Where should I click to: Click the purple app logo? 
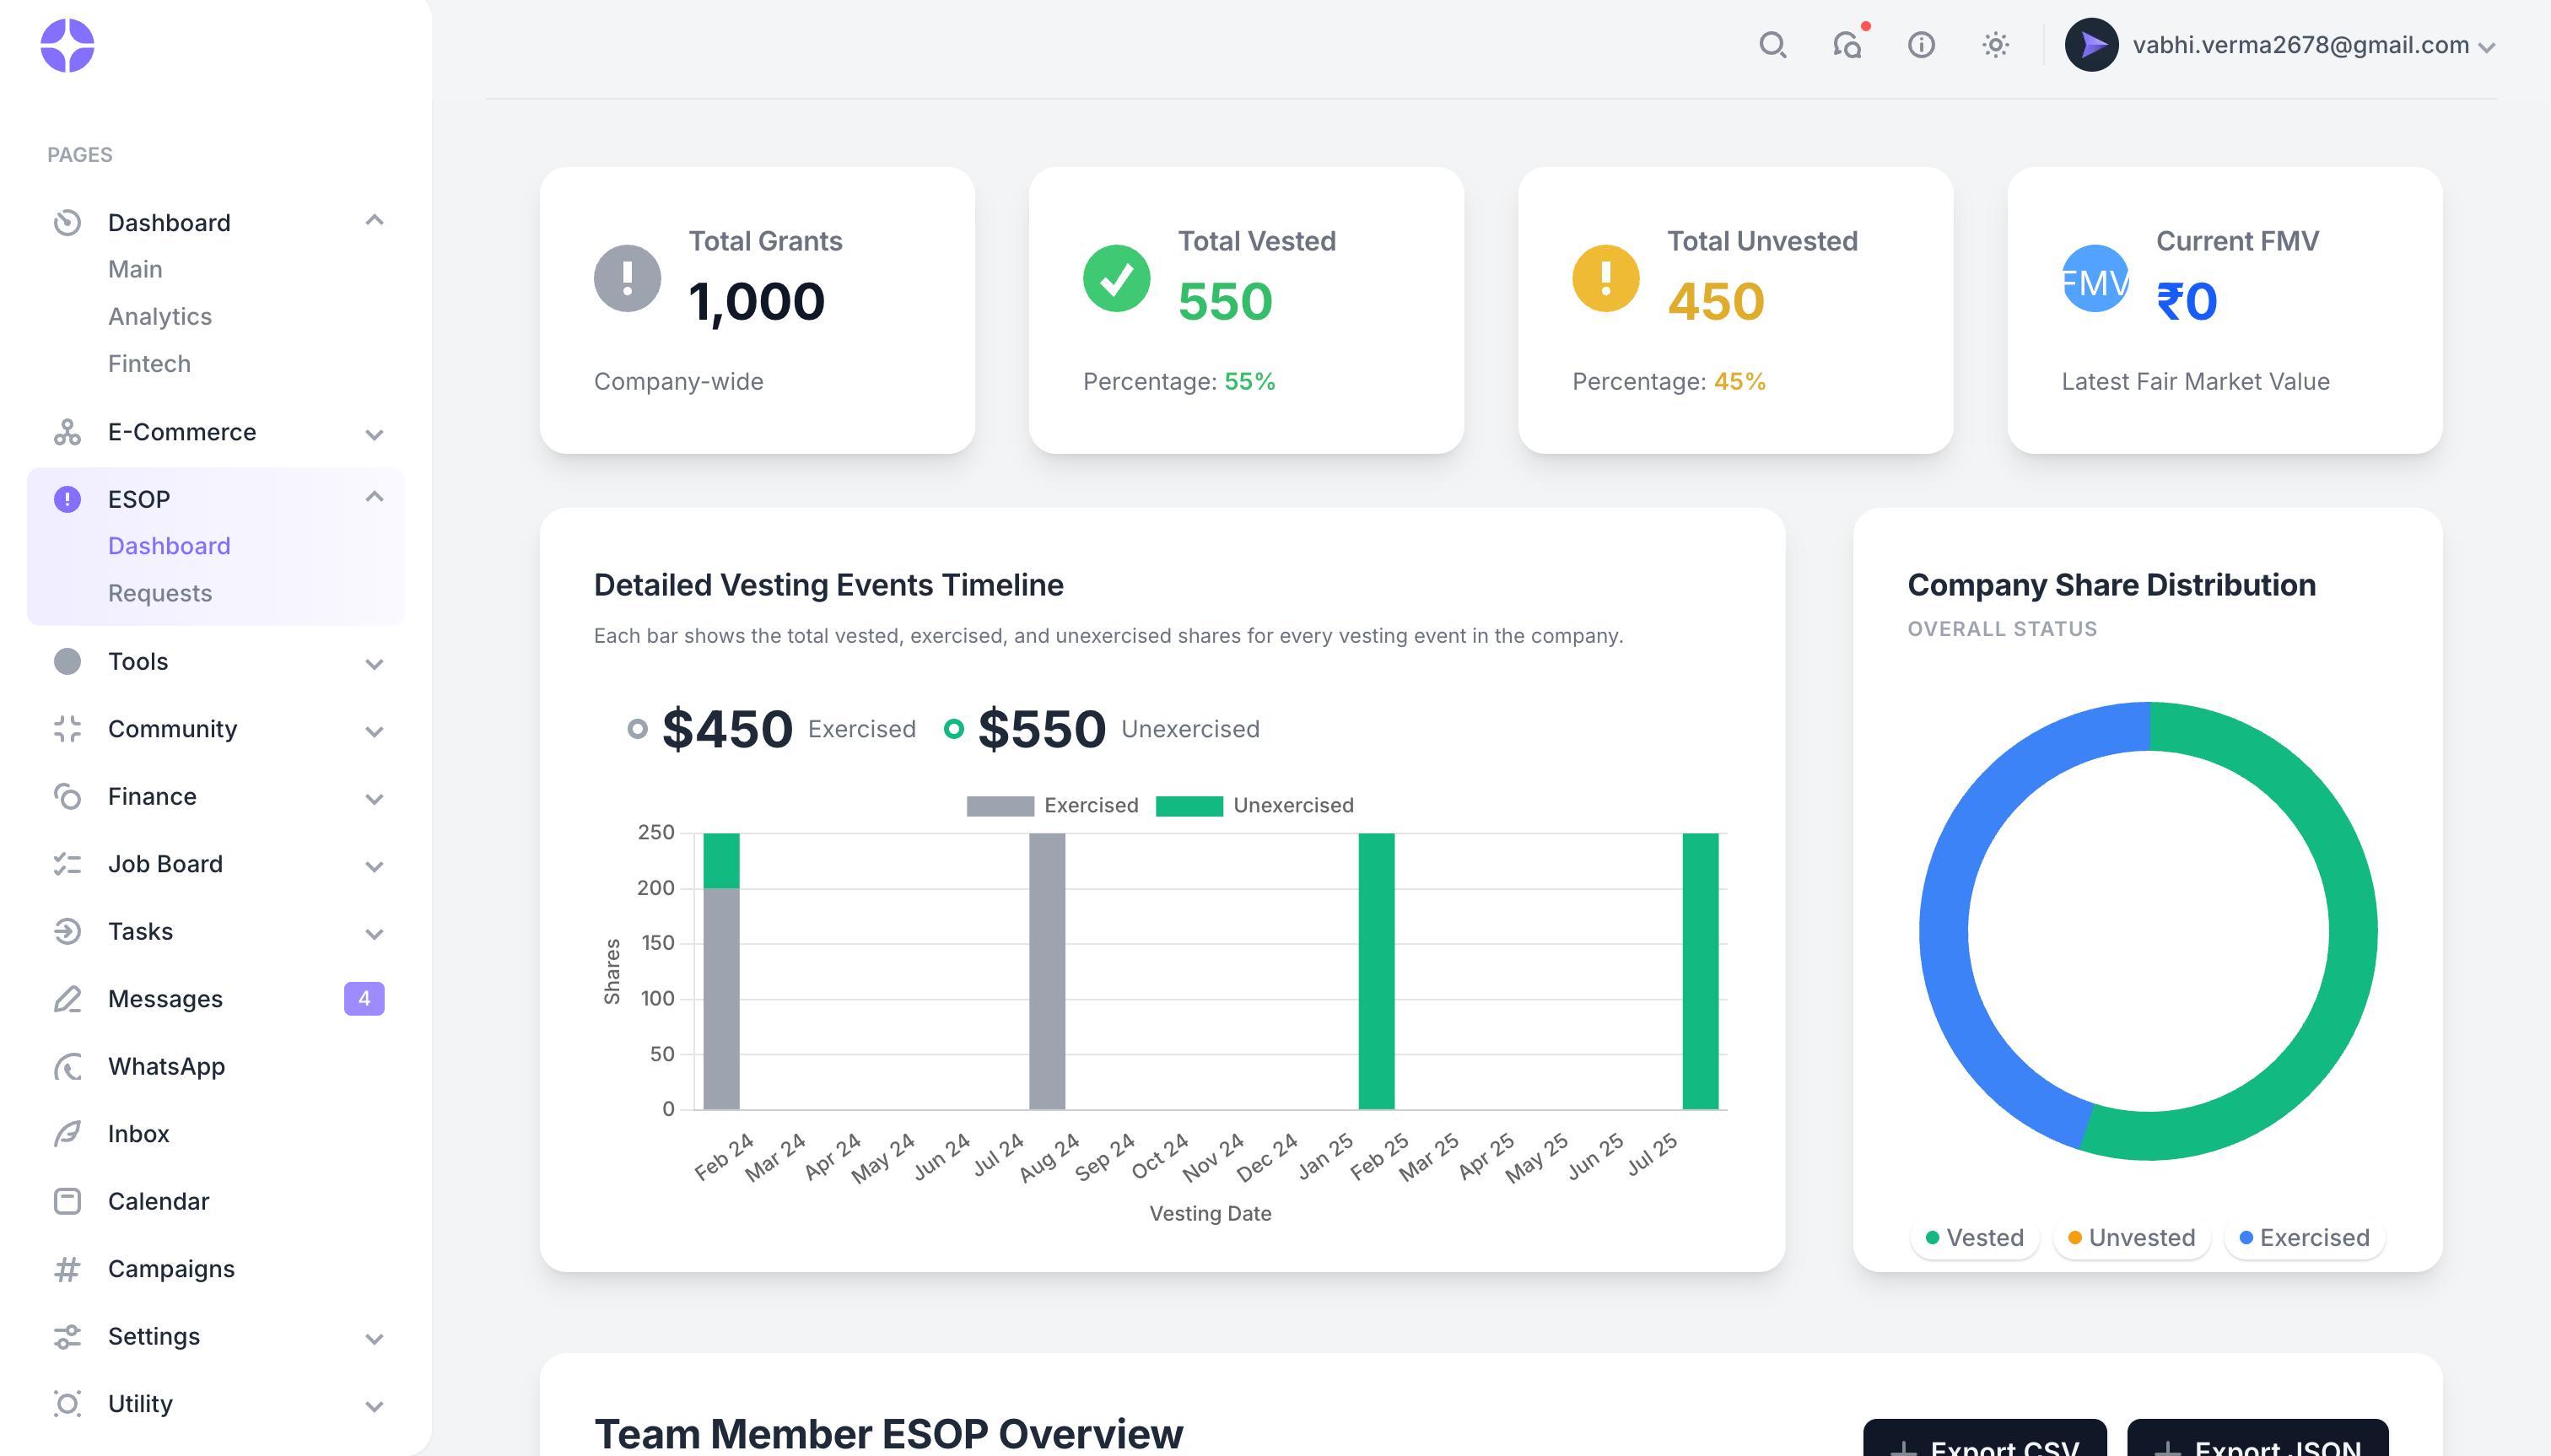click(x=67, y=45)
